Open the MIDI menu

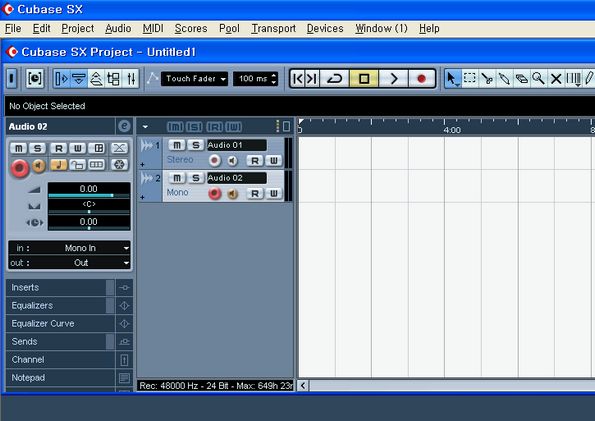coord(153,28)
